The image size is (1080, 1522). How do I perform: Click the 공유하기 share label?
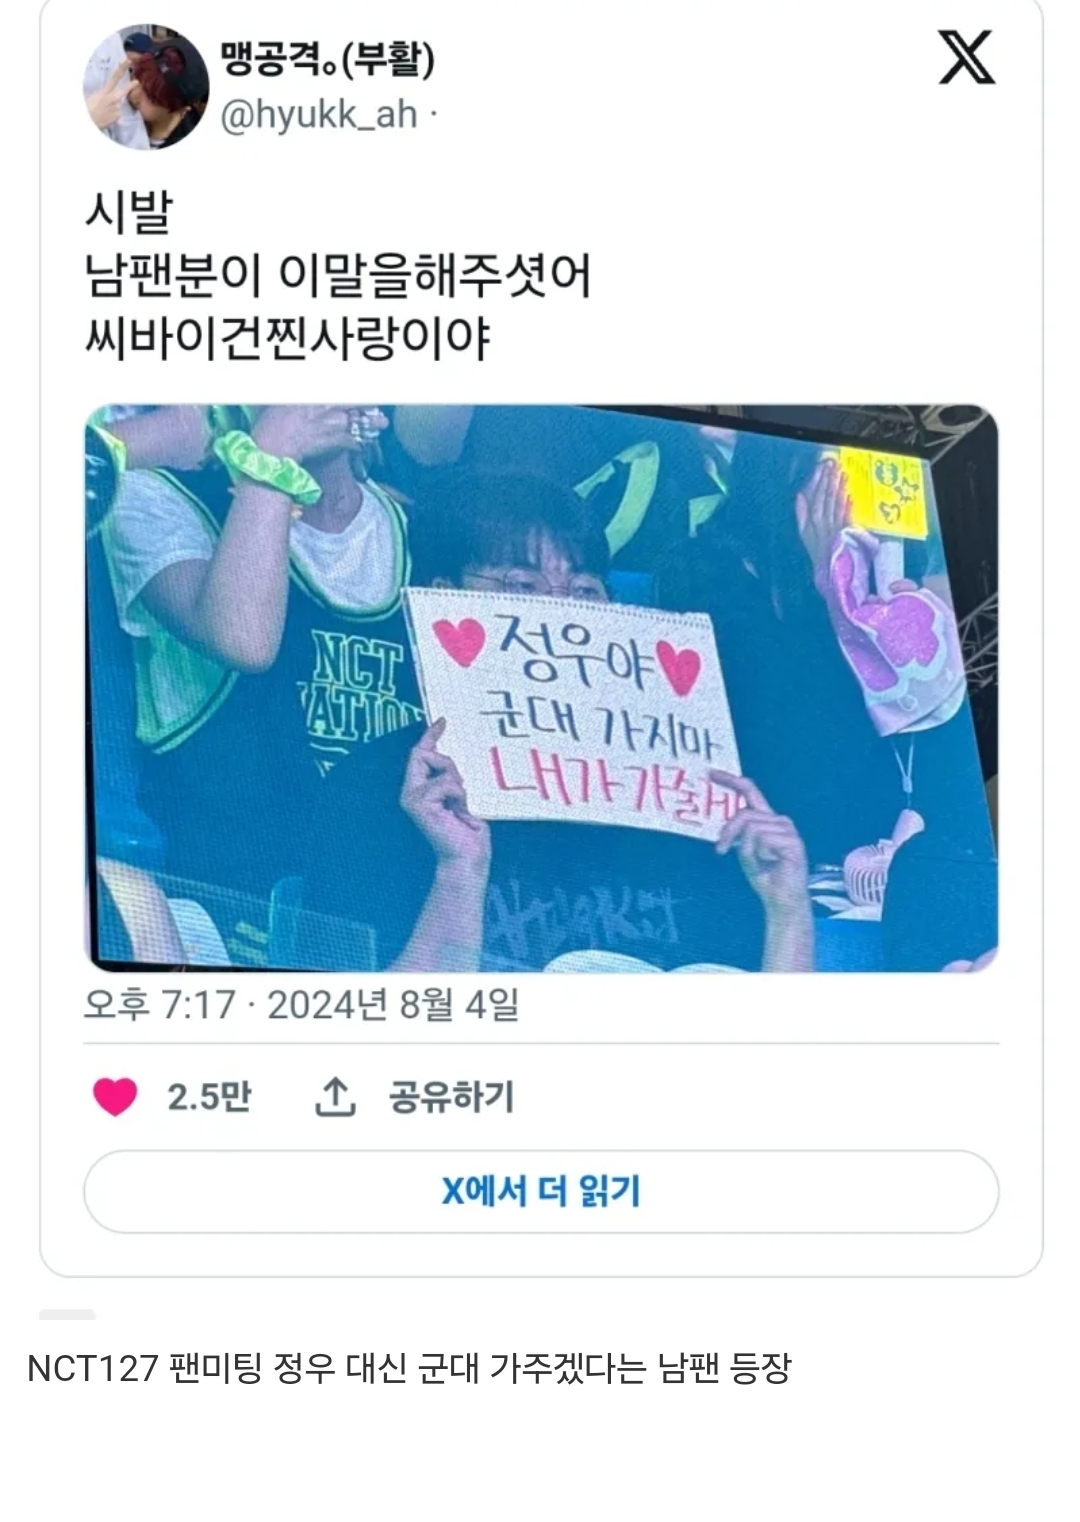451,1097
